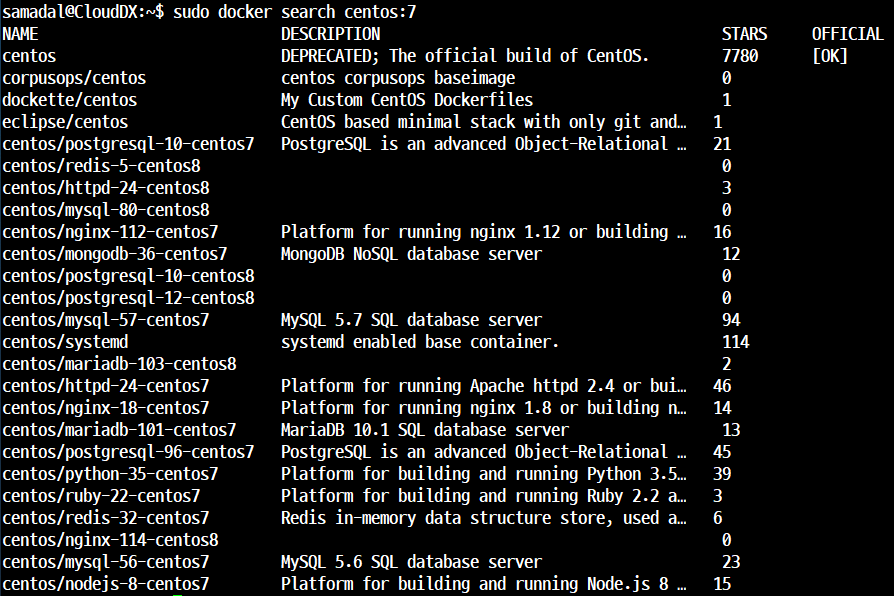The width and height of the screenshot is (894, 596).
Task: Click centos/nodejs-8-centos7 row name
Action: pyautogui.click(x=106, y=584)
